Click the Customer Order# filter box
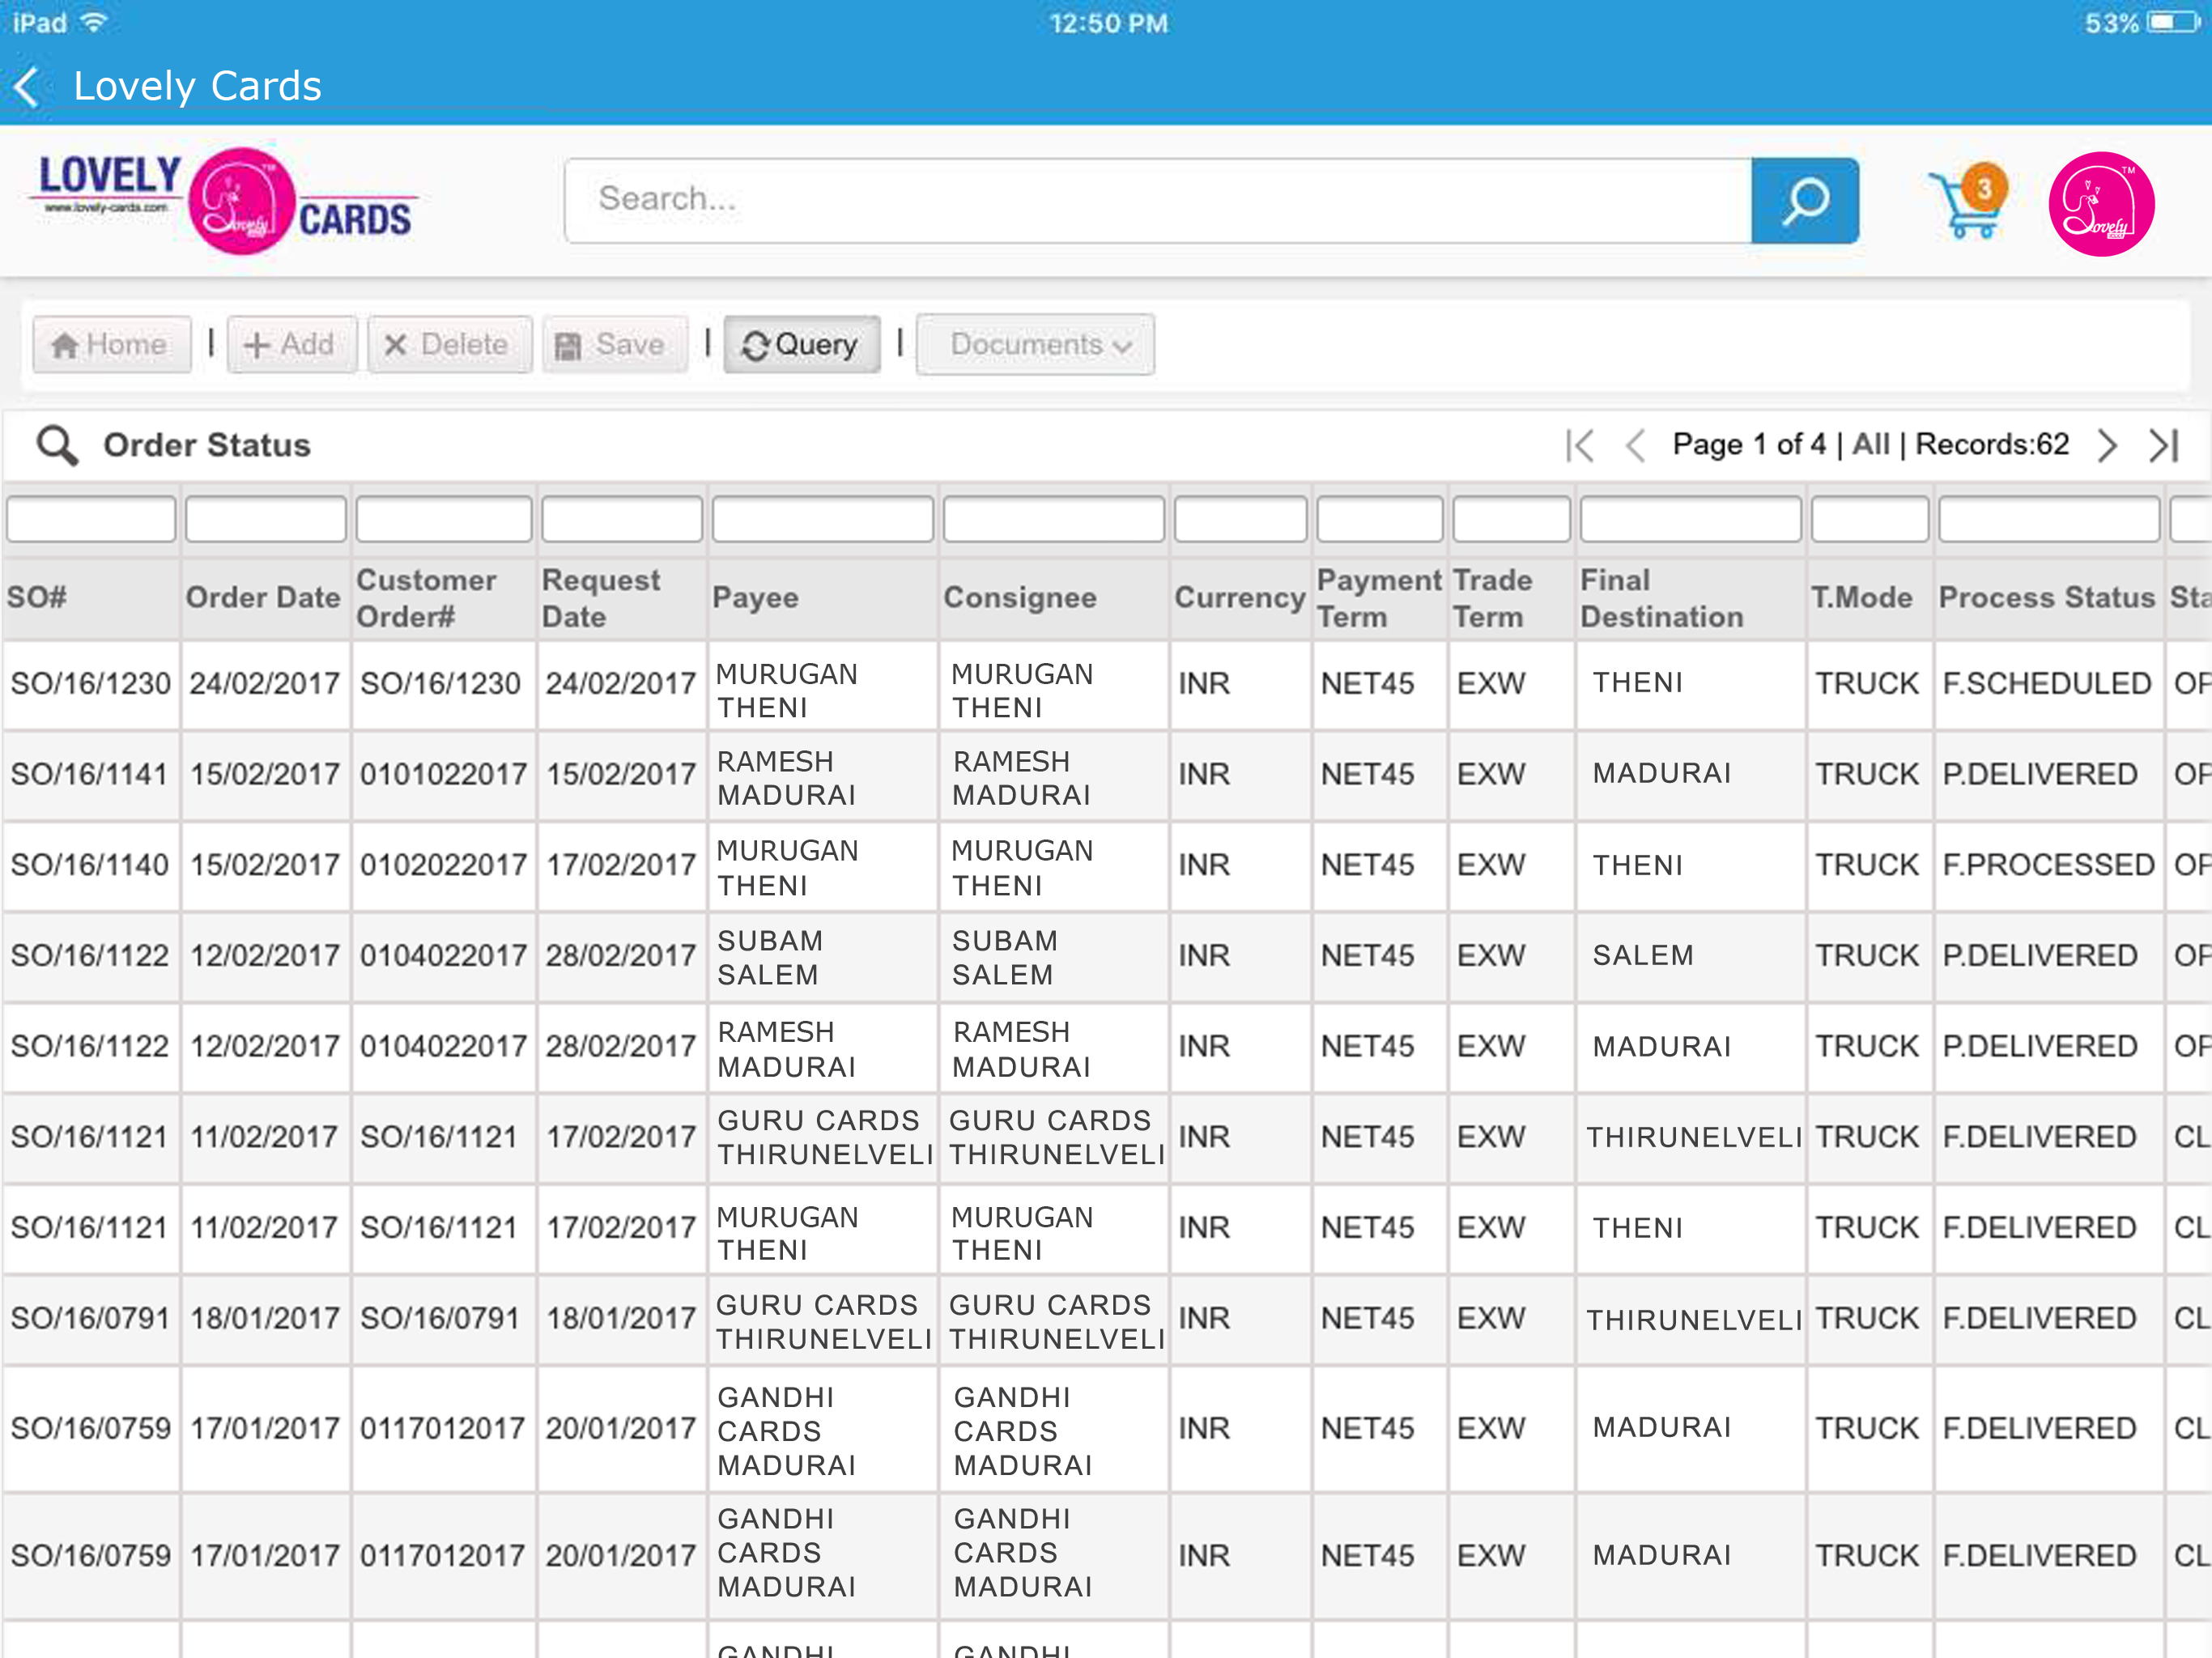2212x1658 pixels. click(444, 519)
